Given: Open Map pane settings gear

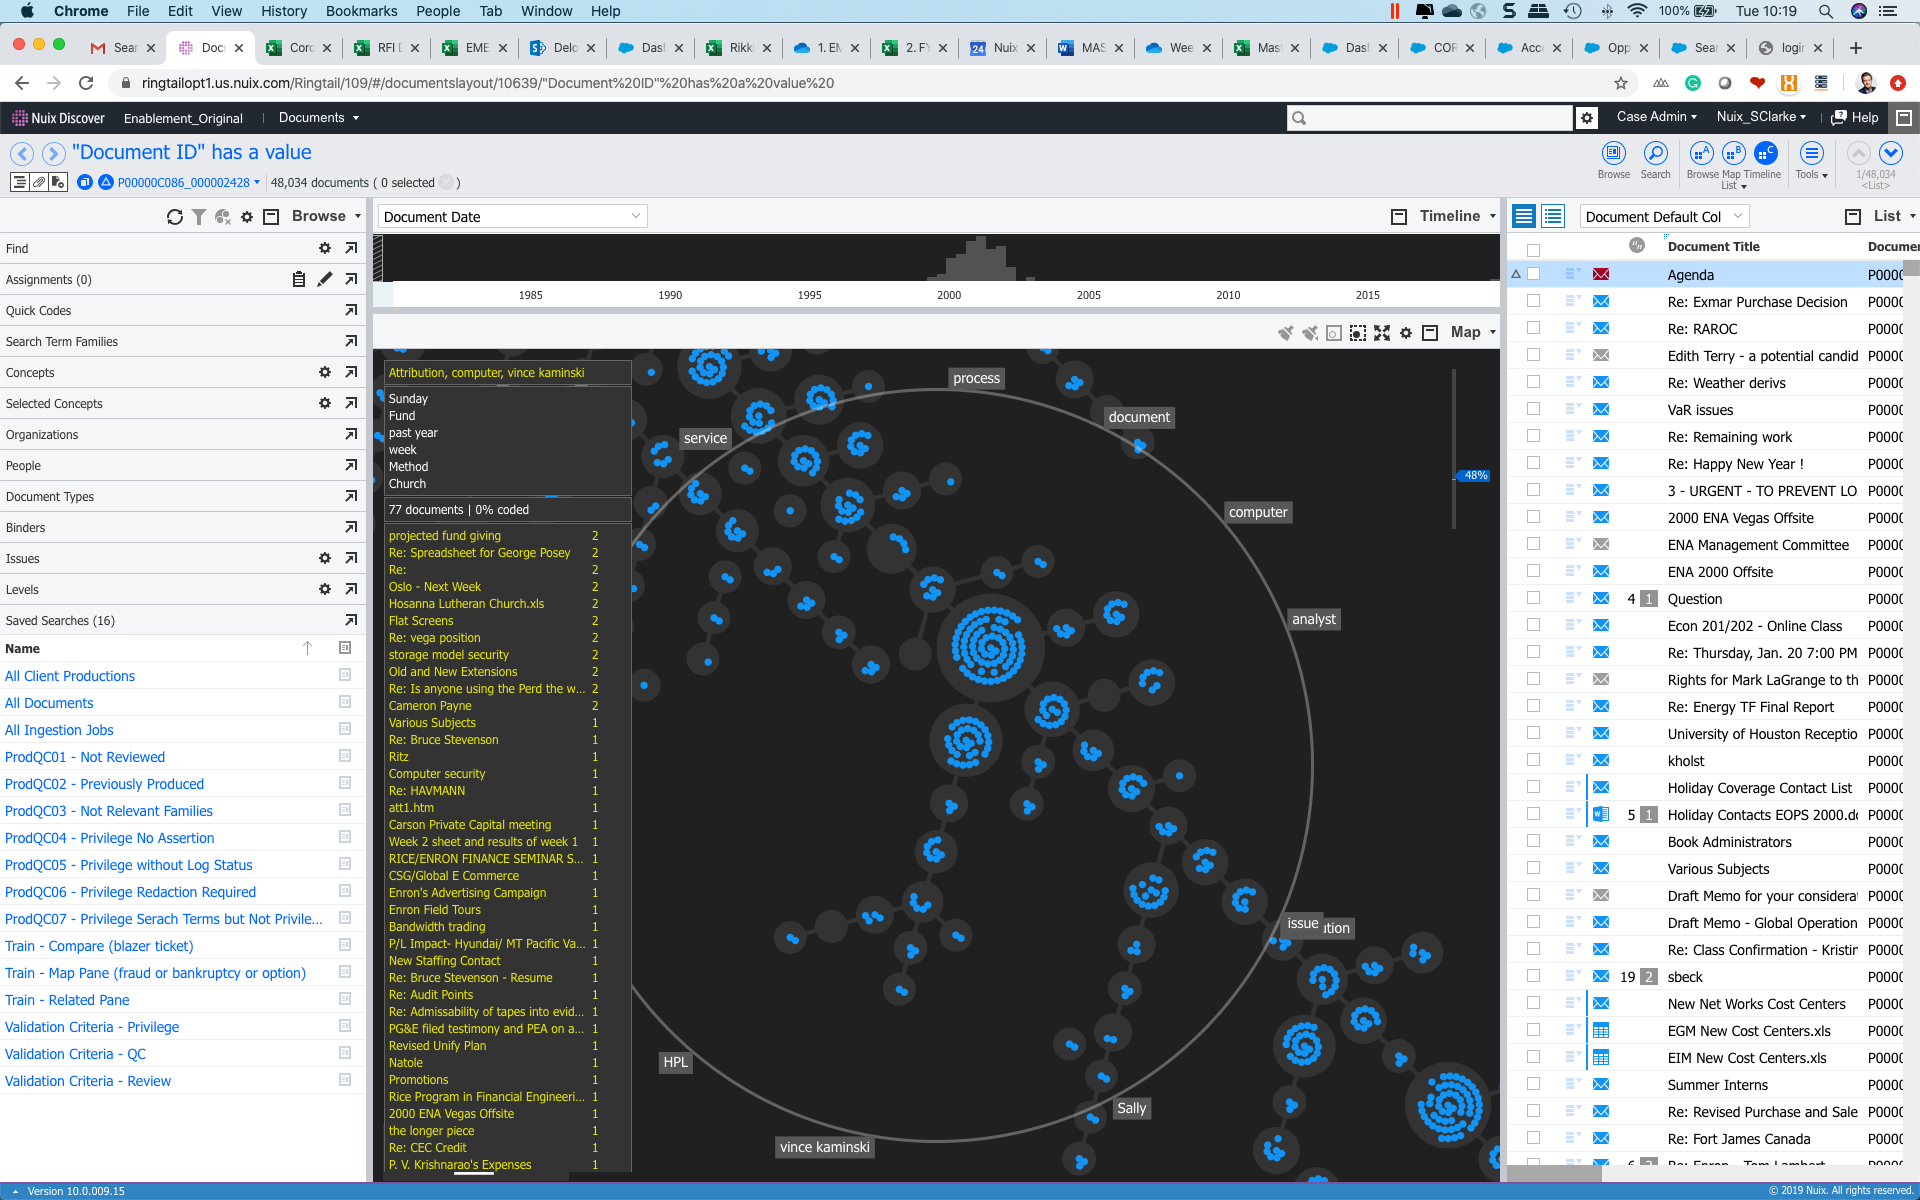Looking at the screenshot, I should pyautogui.click(x=1406, y=333).
